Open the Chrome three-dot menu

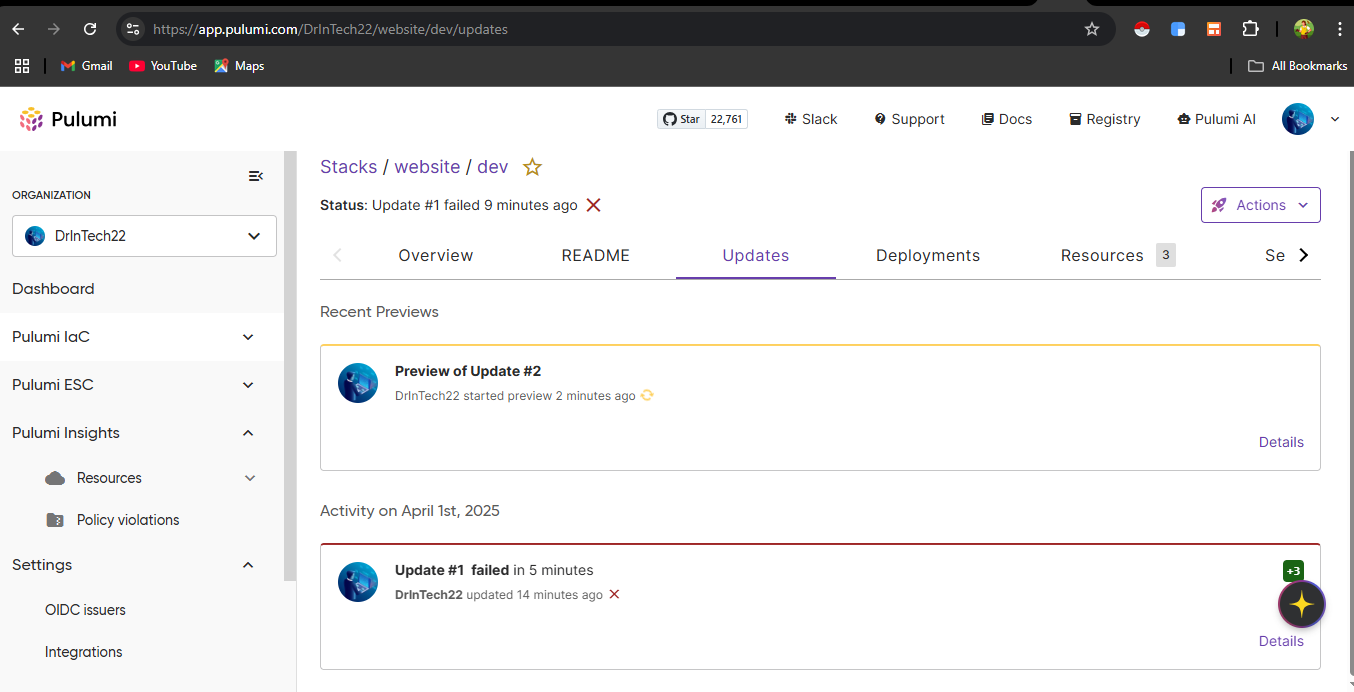coord(1339,29)
